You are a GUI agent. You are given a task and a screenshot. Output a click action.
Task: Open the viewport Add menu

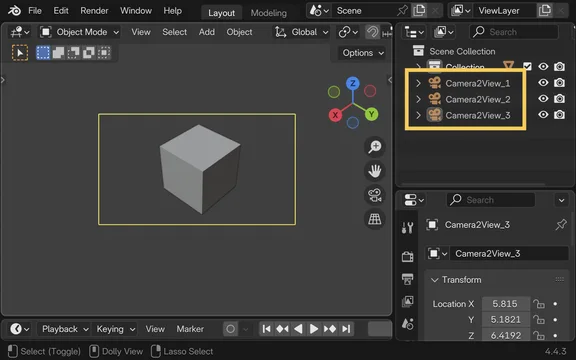[206, 32]
